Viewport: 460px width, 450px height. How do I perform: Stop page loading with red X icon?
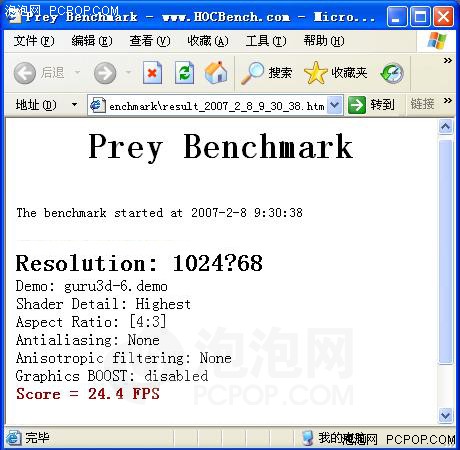pos(152,73)
